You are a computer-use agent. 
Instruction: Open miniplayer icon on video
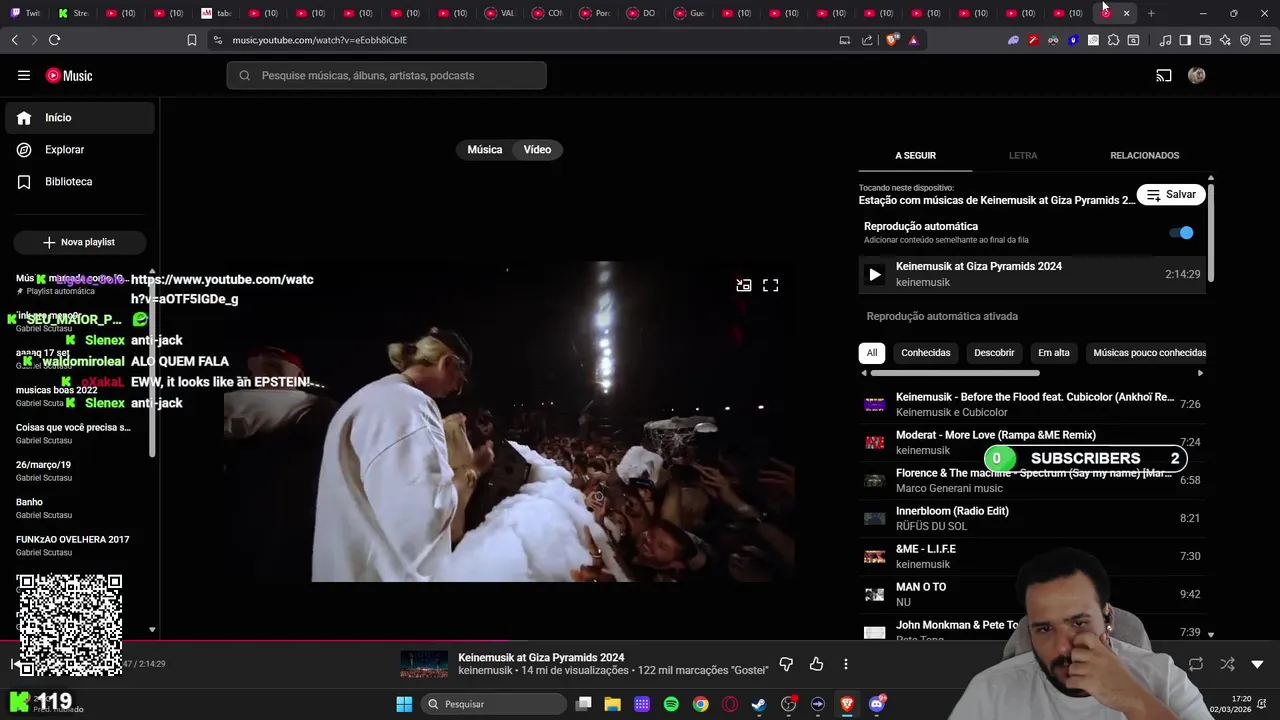[744, 285]
